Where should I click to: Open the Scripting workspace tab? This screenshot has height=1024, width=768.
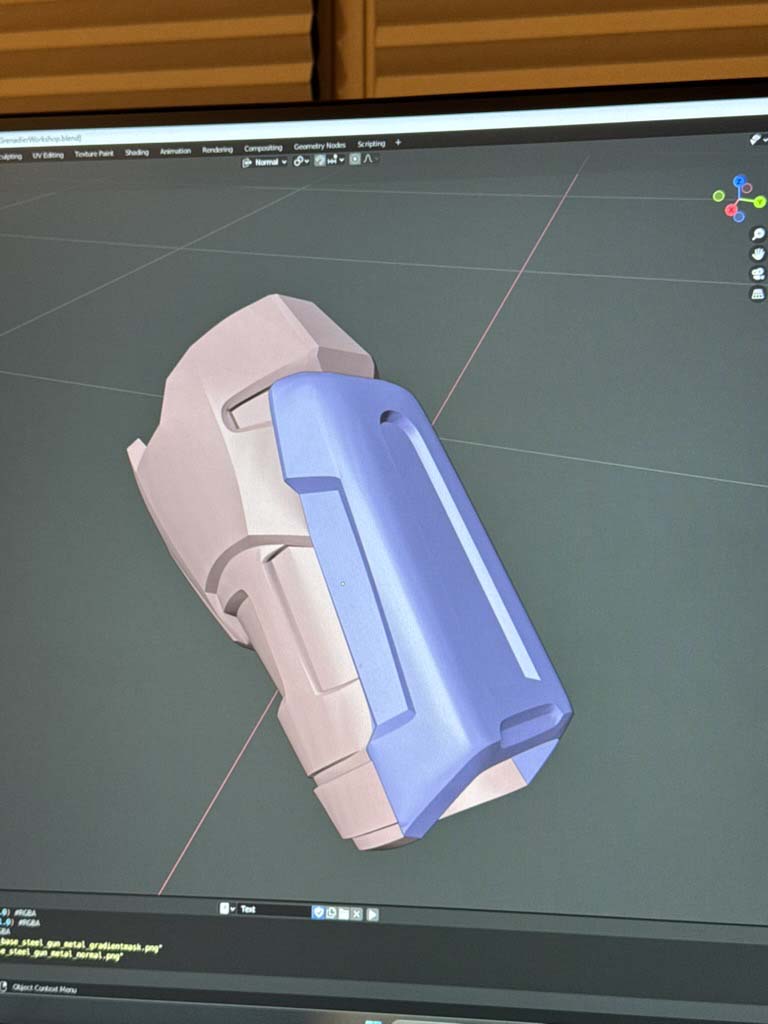click(x=371, y=144)
